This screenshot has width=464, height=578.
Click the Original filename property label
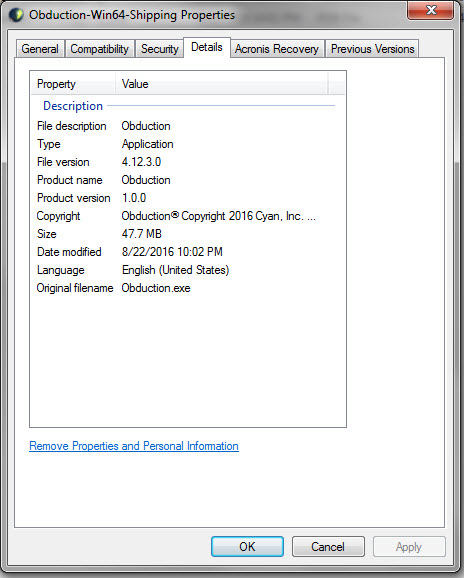pos(75,288)
